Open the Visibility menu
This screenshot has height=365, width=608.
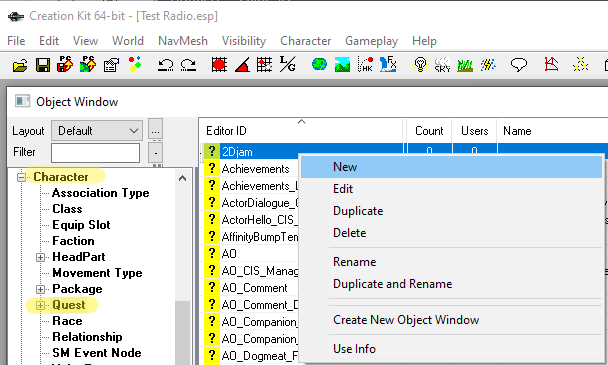tap(244, 41)
